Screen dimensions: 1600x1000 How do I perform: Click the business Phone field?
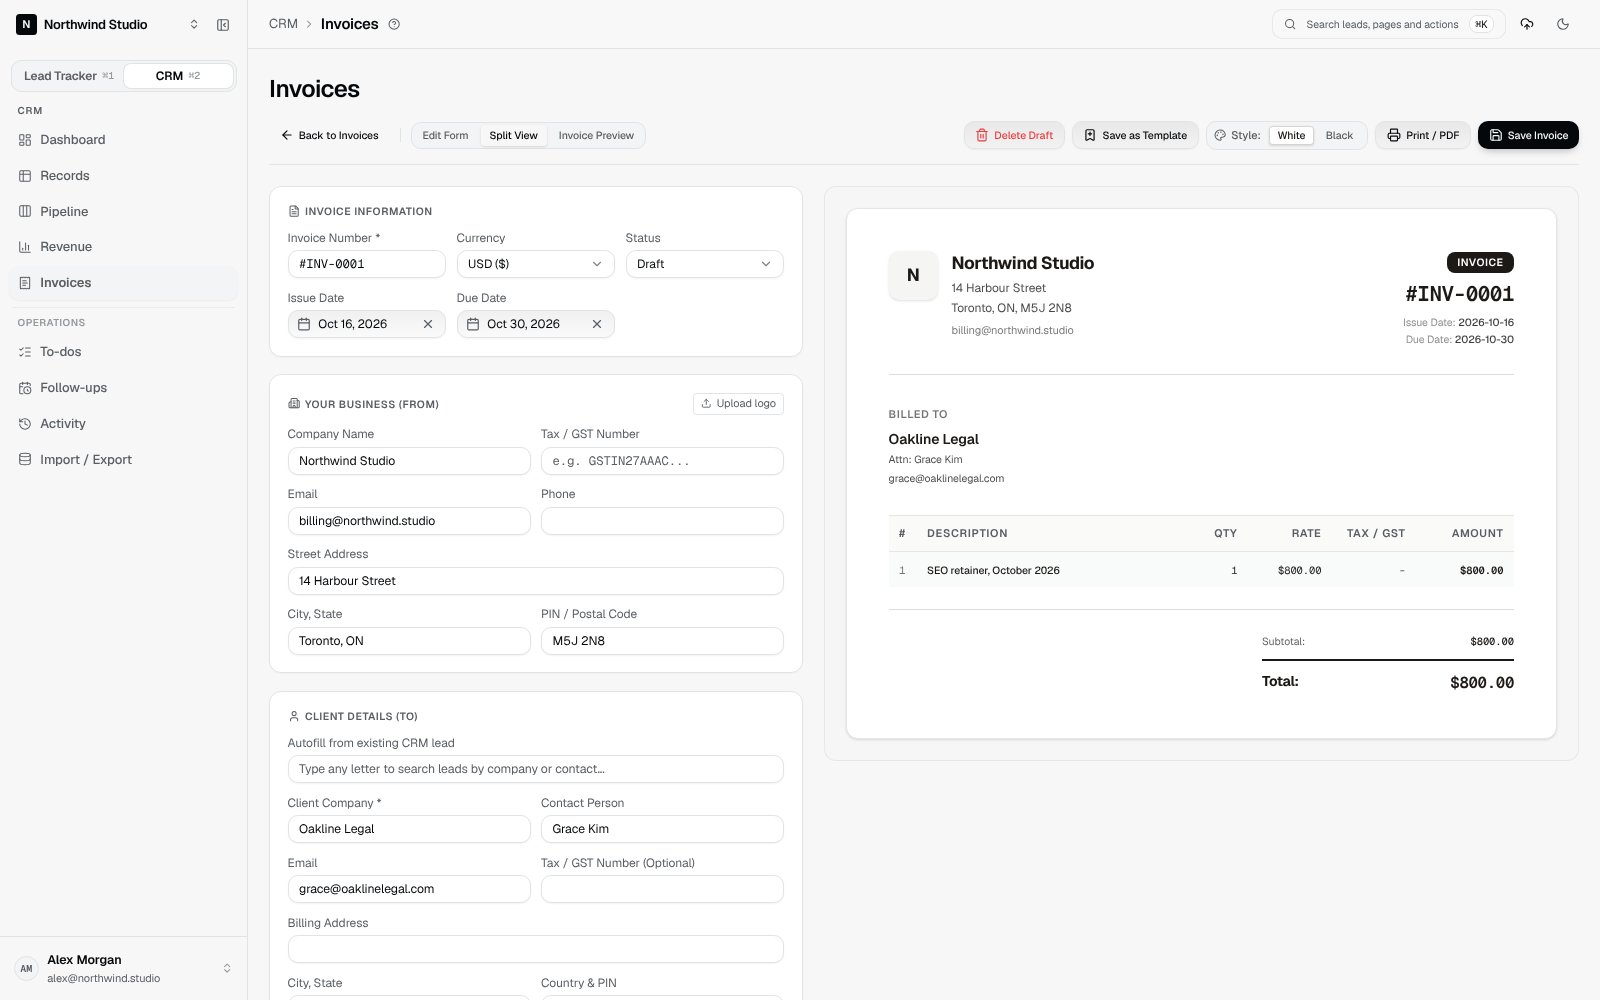pos(662,521)
